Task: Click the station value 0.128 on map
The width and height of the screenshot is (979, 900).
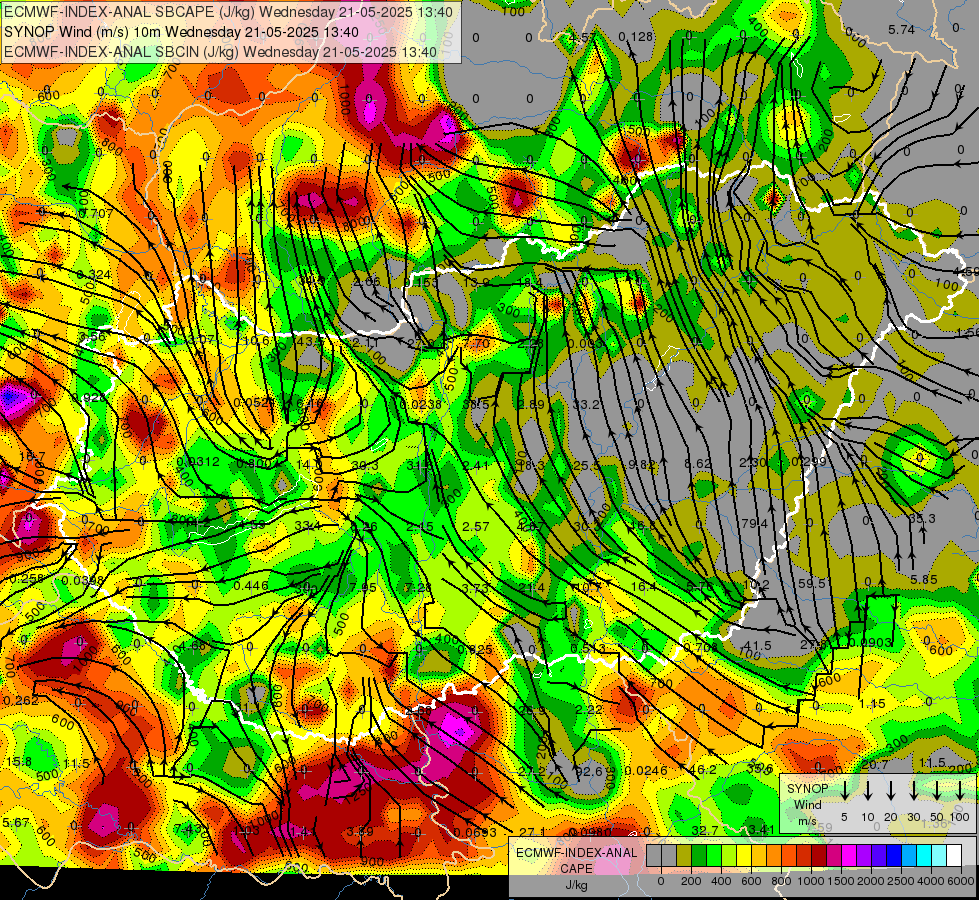Action: pos(636,37)
